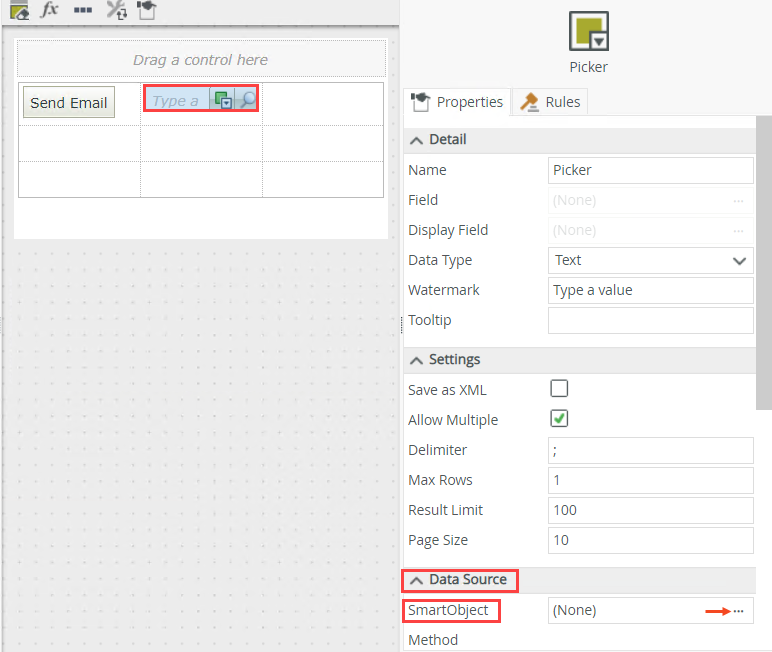Open SmartObject ellipsis browse button
This screenshot has height=652, width=772.
(738, 611)
